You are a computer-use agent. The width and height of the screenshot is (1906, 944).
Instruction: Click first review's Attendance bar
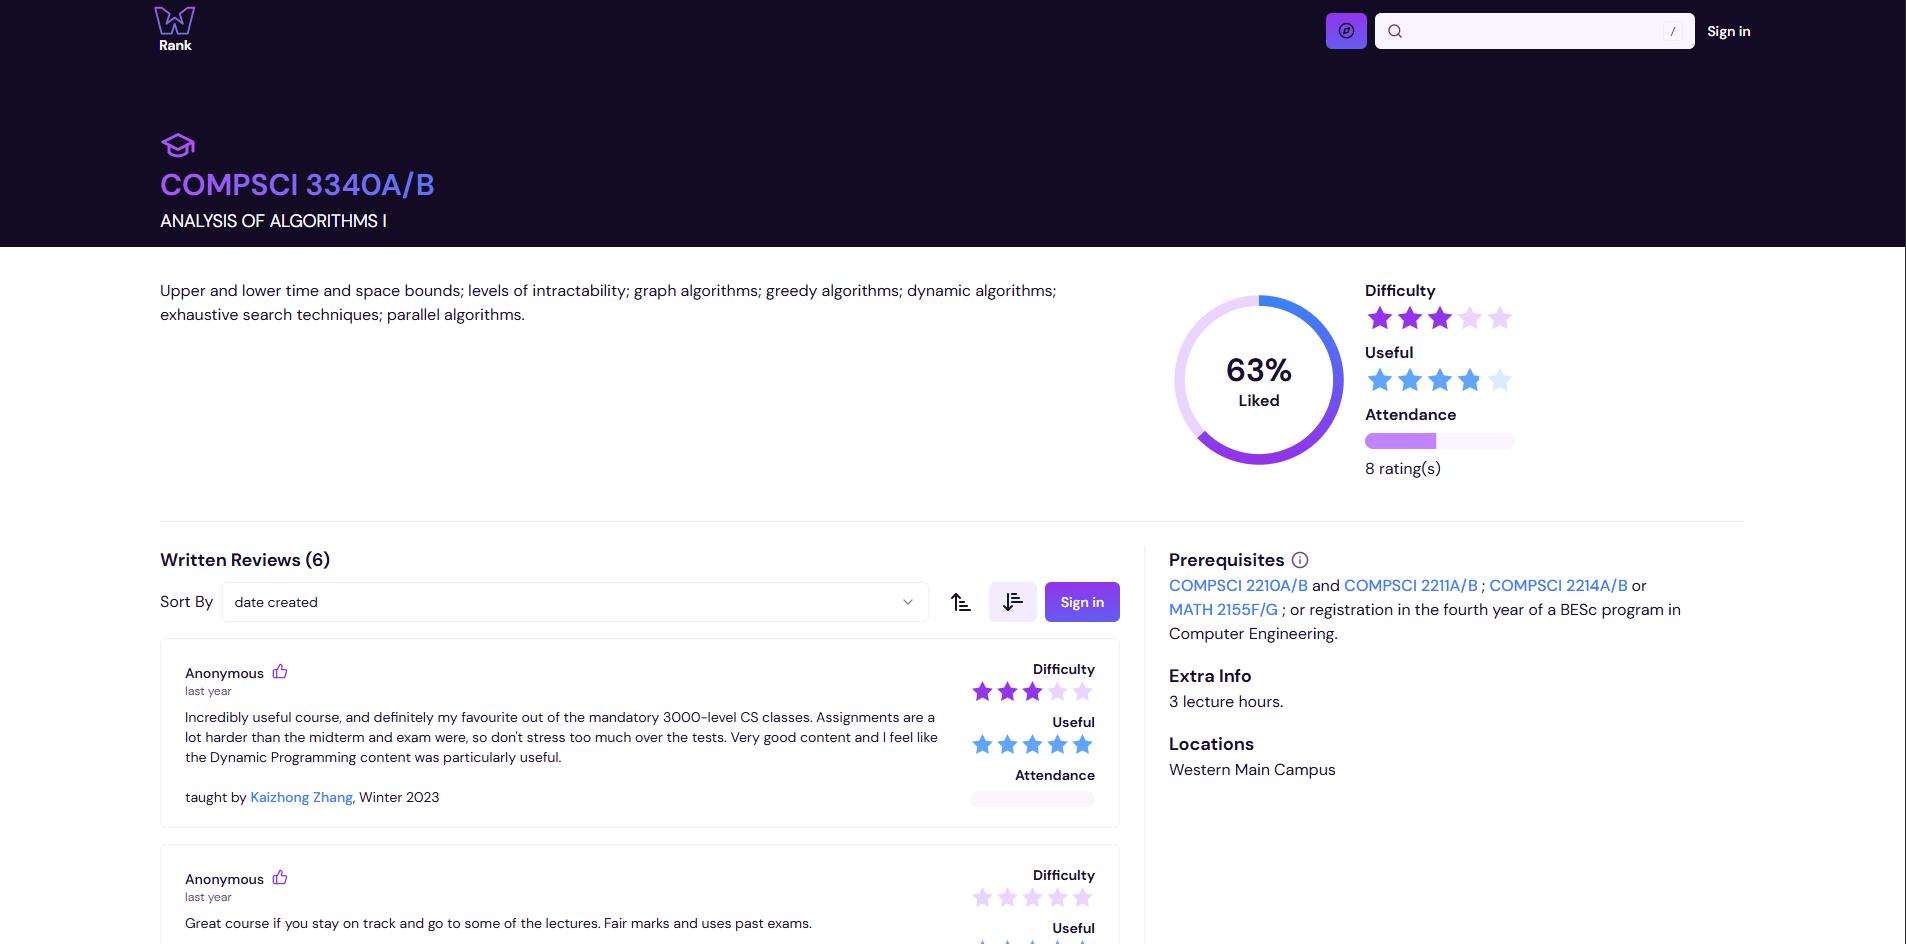pos(1032,798)
